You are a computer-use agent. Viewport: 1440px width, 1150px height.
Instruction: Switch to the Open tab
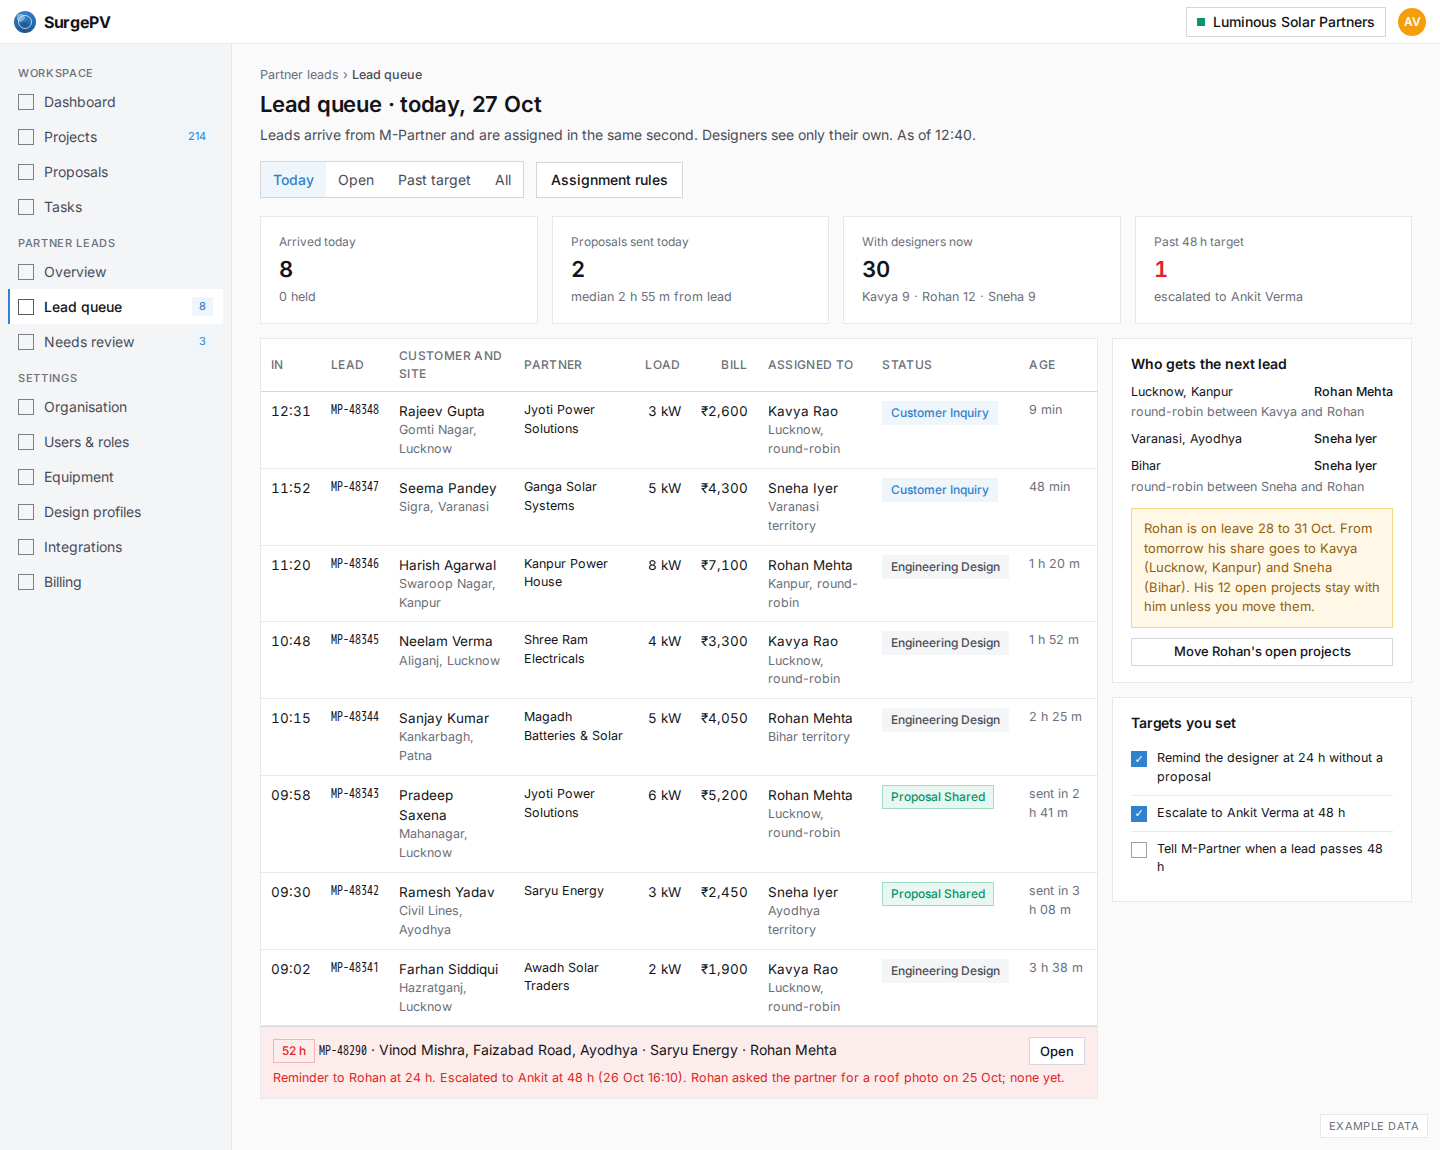tap(356, 180)
